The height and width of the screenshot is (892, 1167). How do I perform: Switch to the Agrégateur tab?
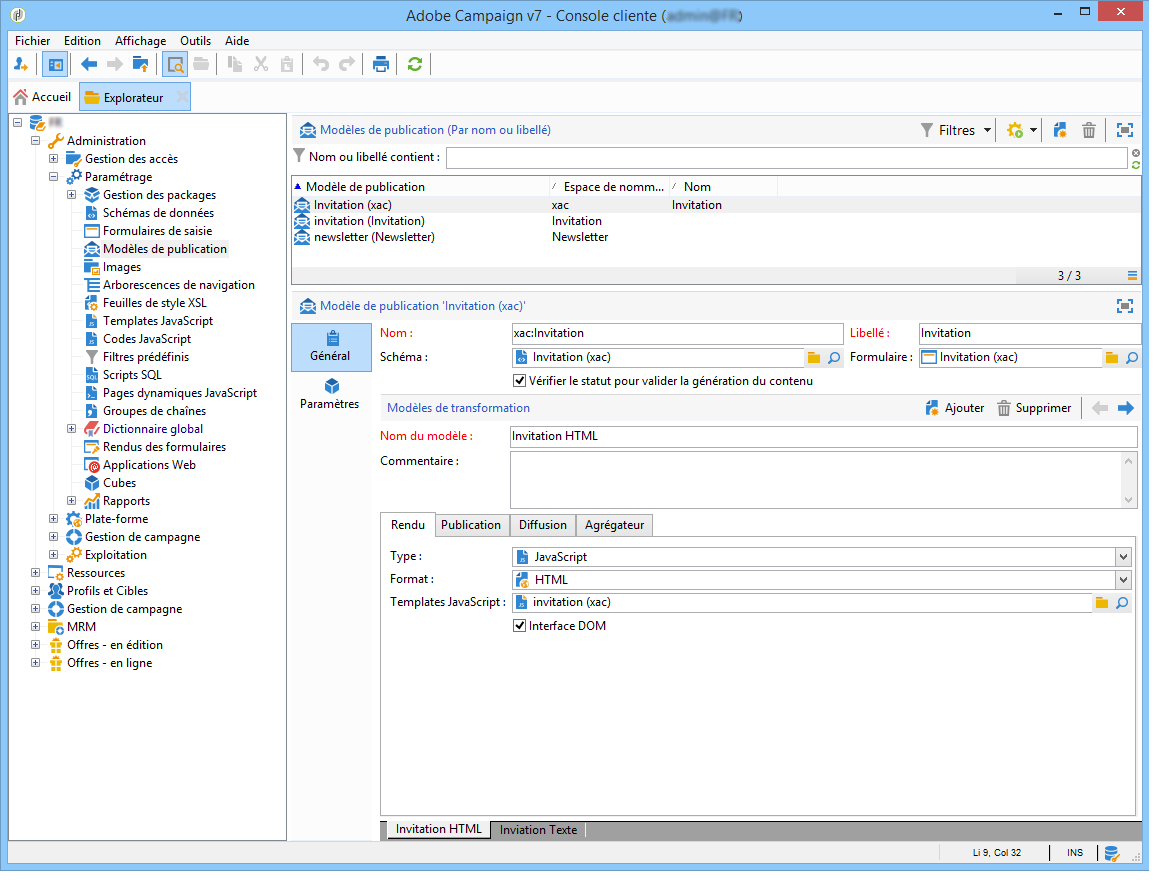coord(614,526)
